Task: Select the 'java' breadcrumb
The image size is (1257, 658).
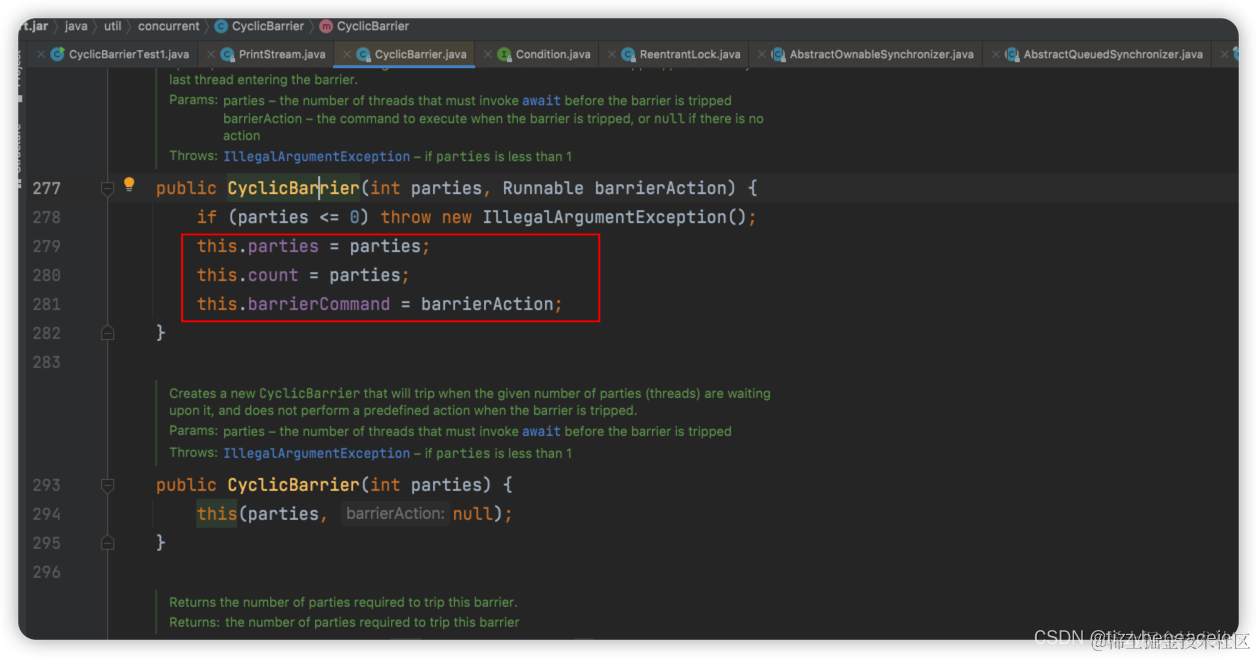Action: 76,26
